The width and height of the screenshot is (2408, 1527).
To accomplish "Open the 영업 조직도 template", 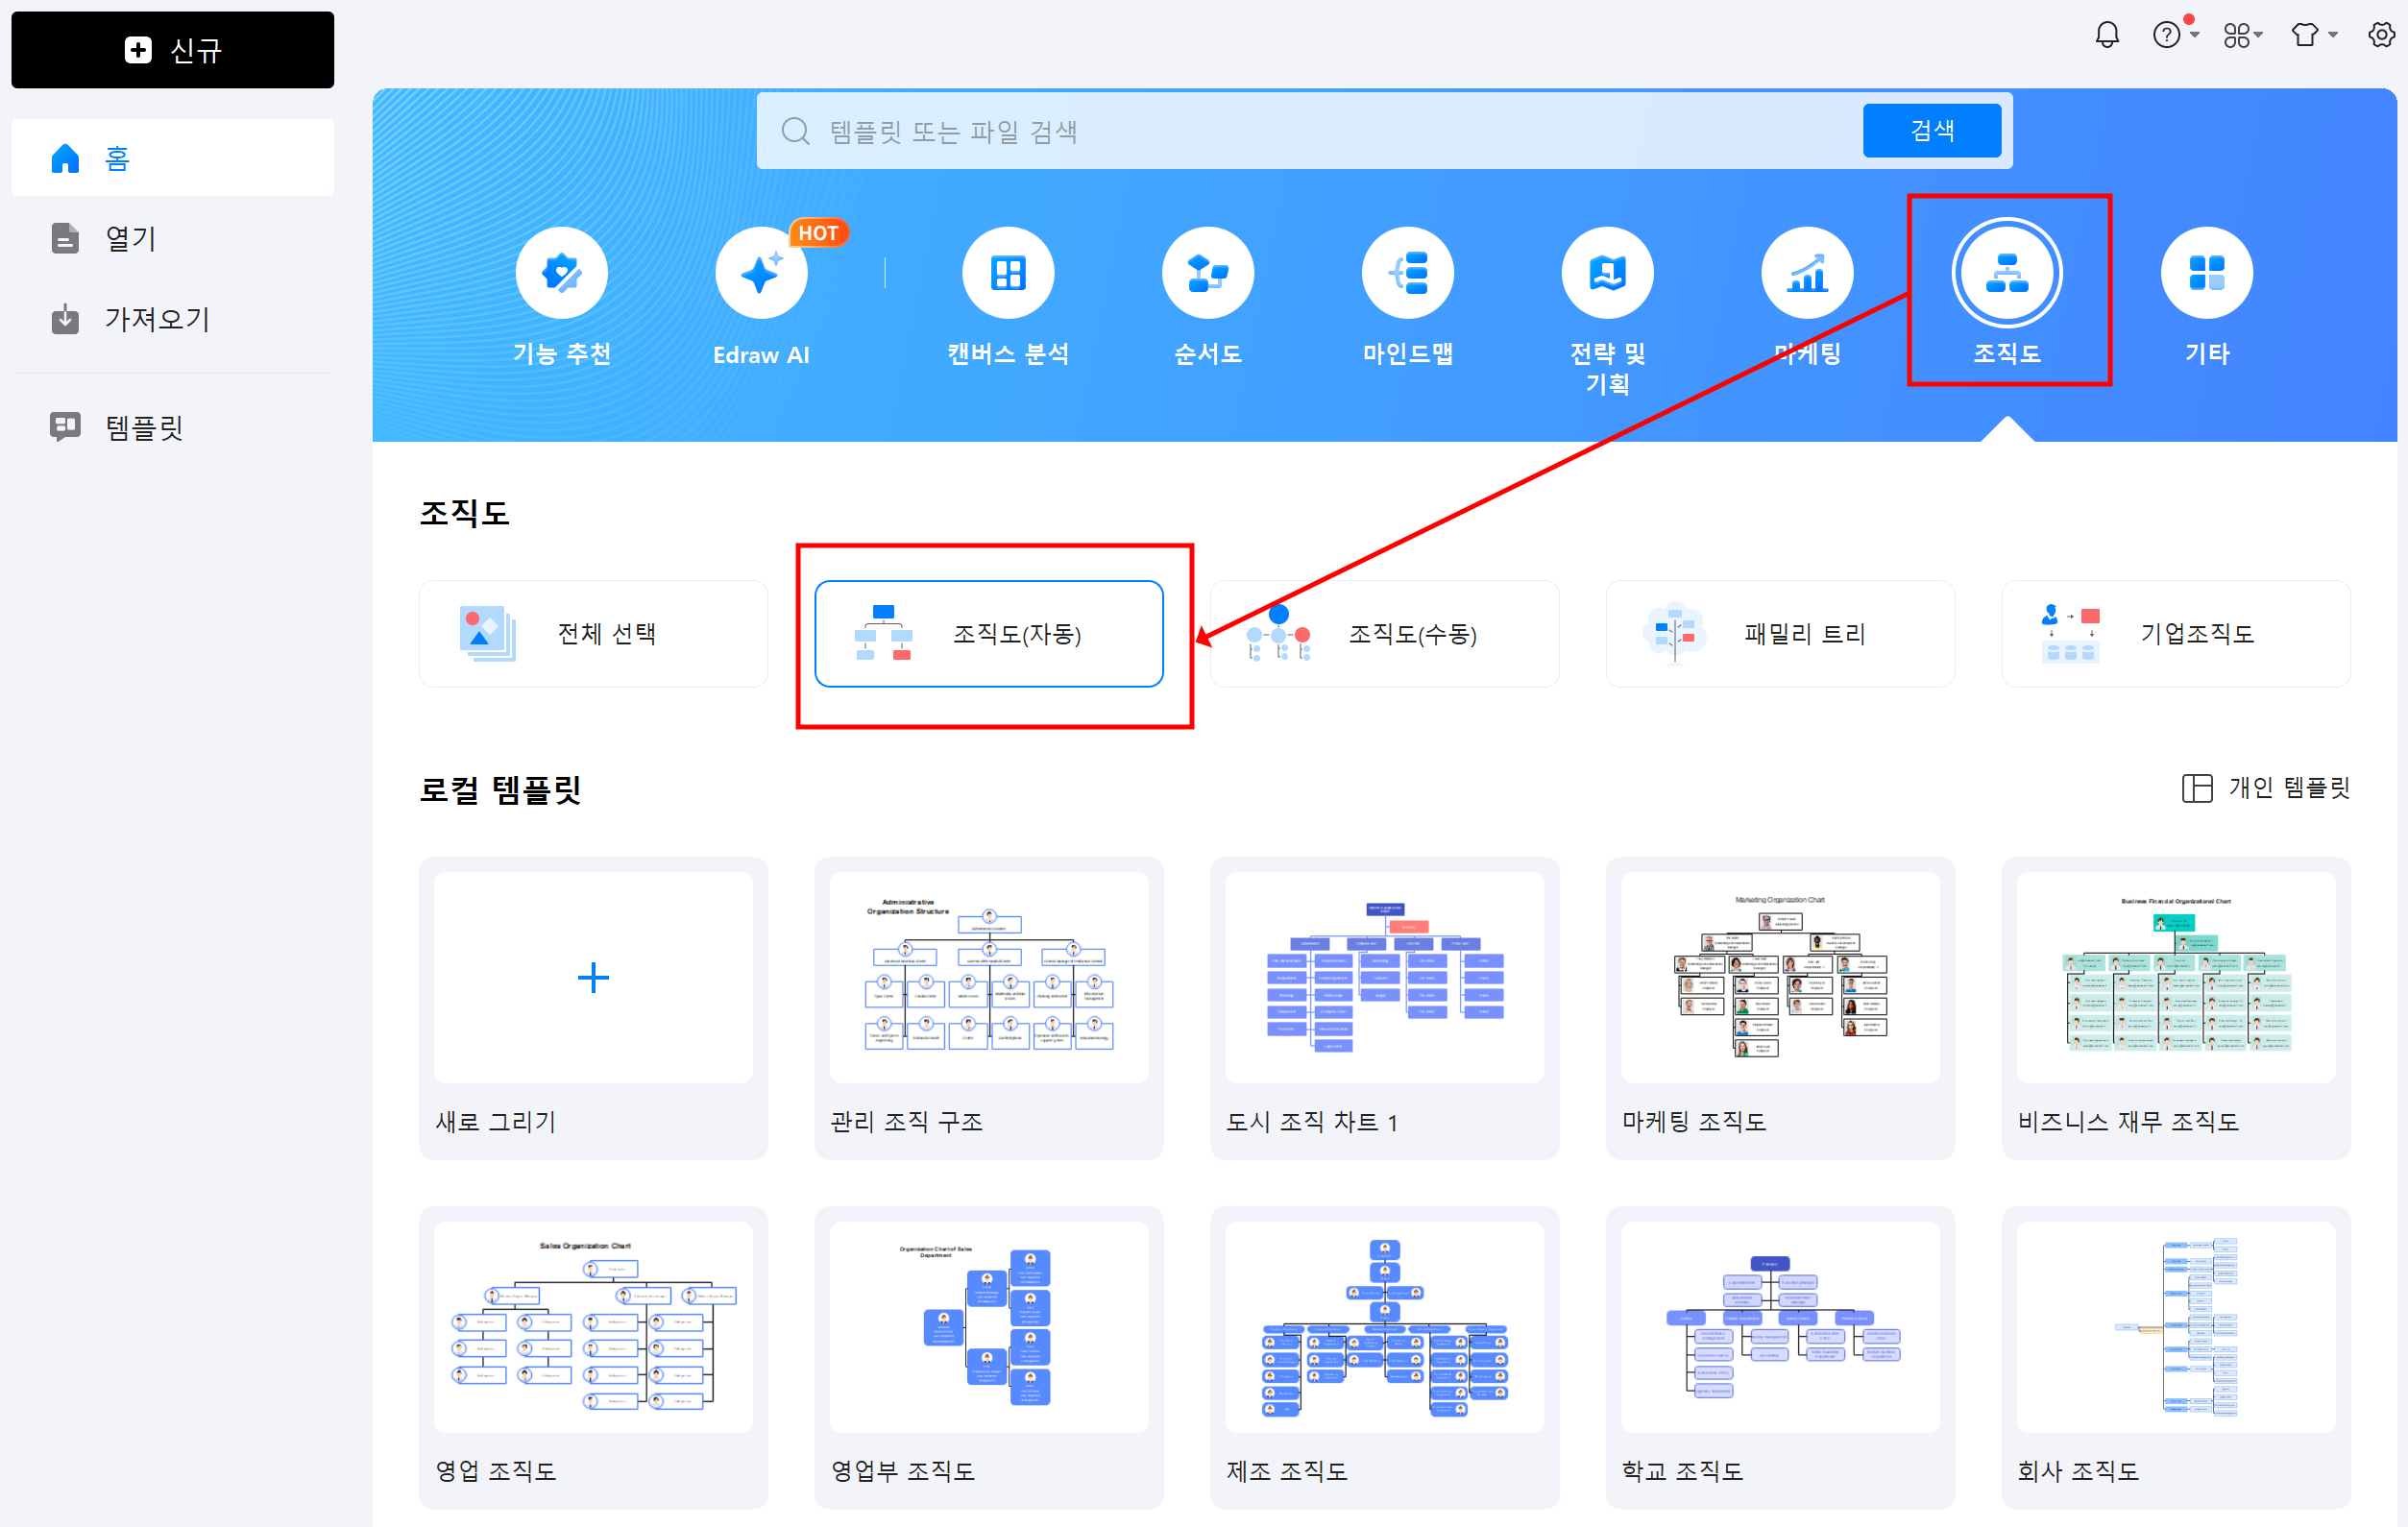I will [594, 1357].
